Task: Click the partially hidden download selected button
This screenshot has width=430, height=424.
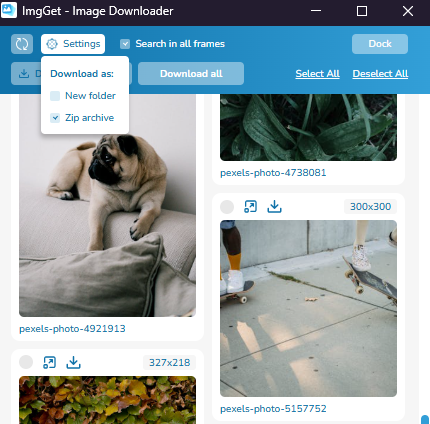Action: (26, 74)
